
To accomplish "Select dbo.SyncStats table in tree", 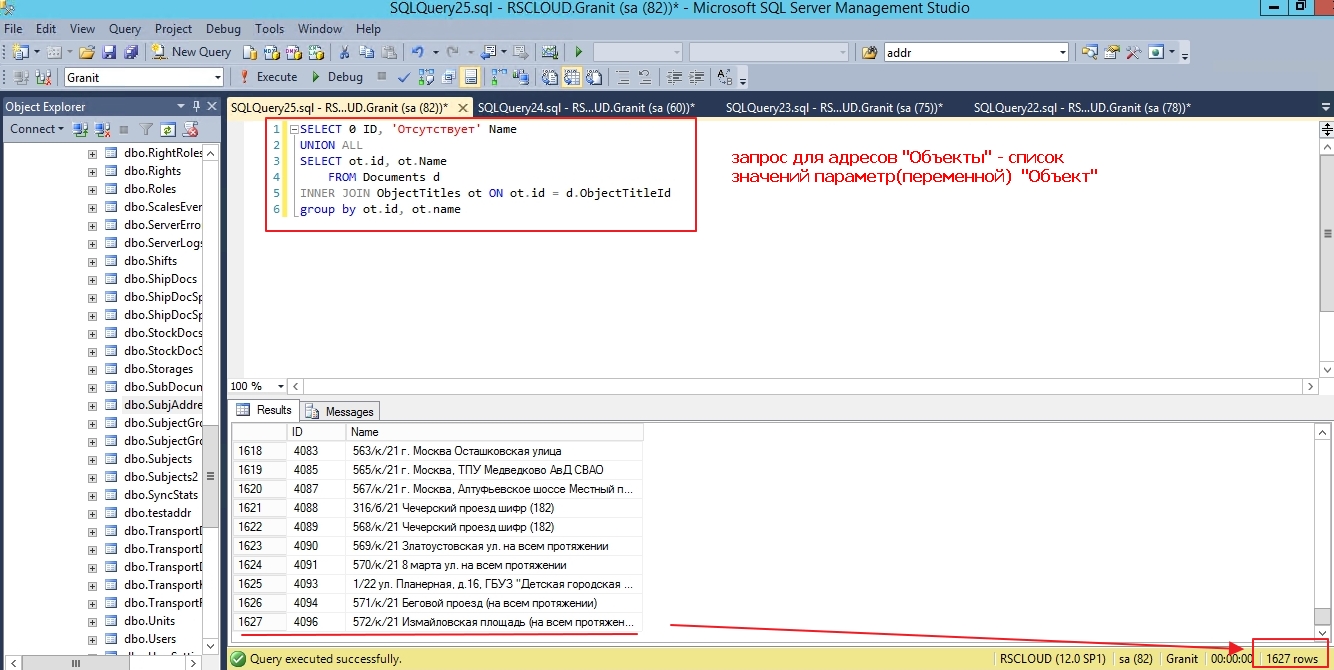I will point(160,495).
